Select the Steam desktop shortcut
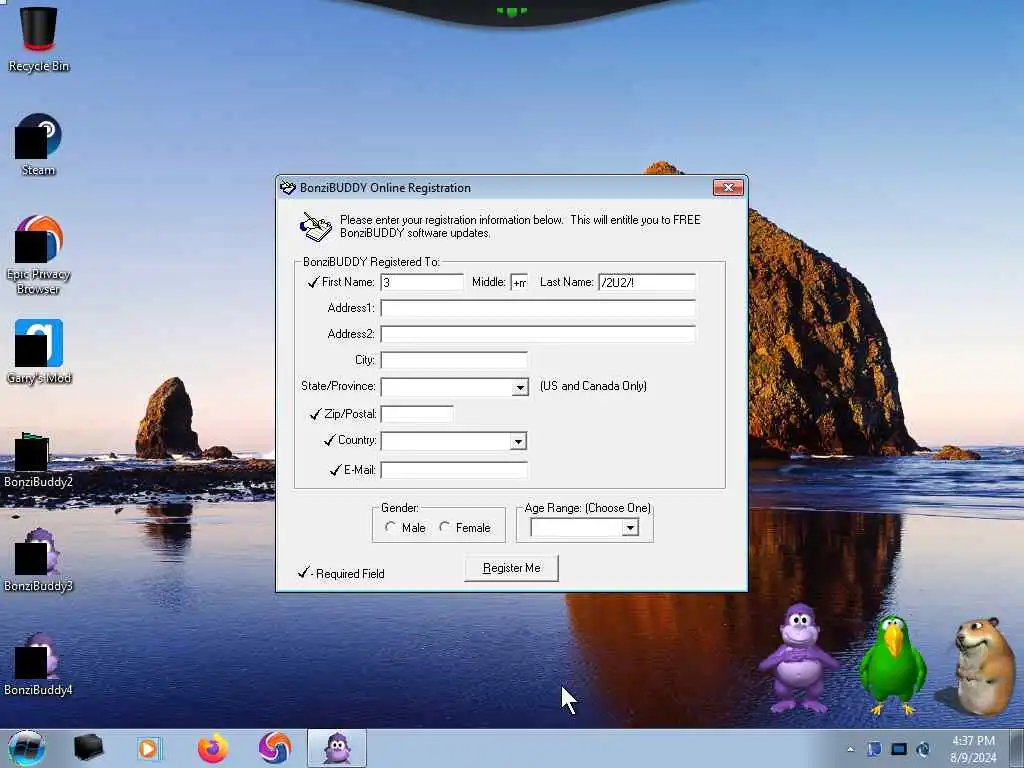 point(38,144)
